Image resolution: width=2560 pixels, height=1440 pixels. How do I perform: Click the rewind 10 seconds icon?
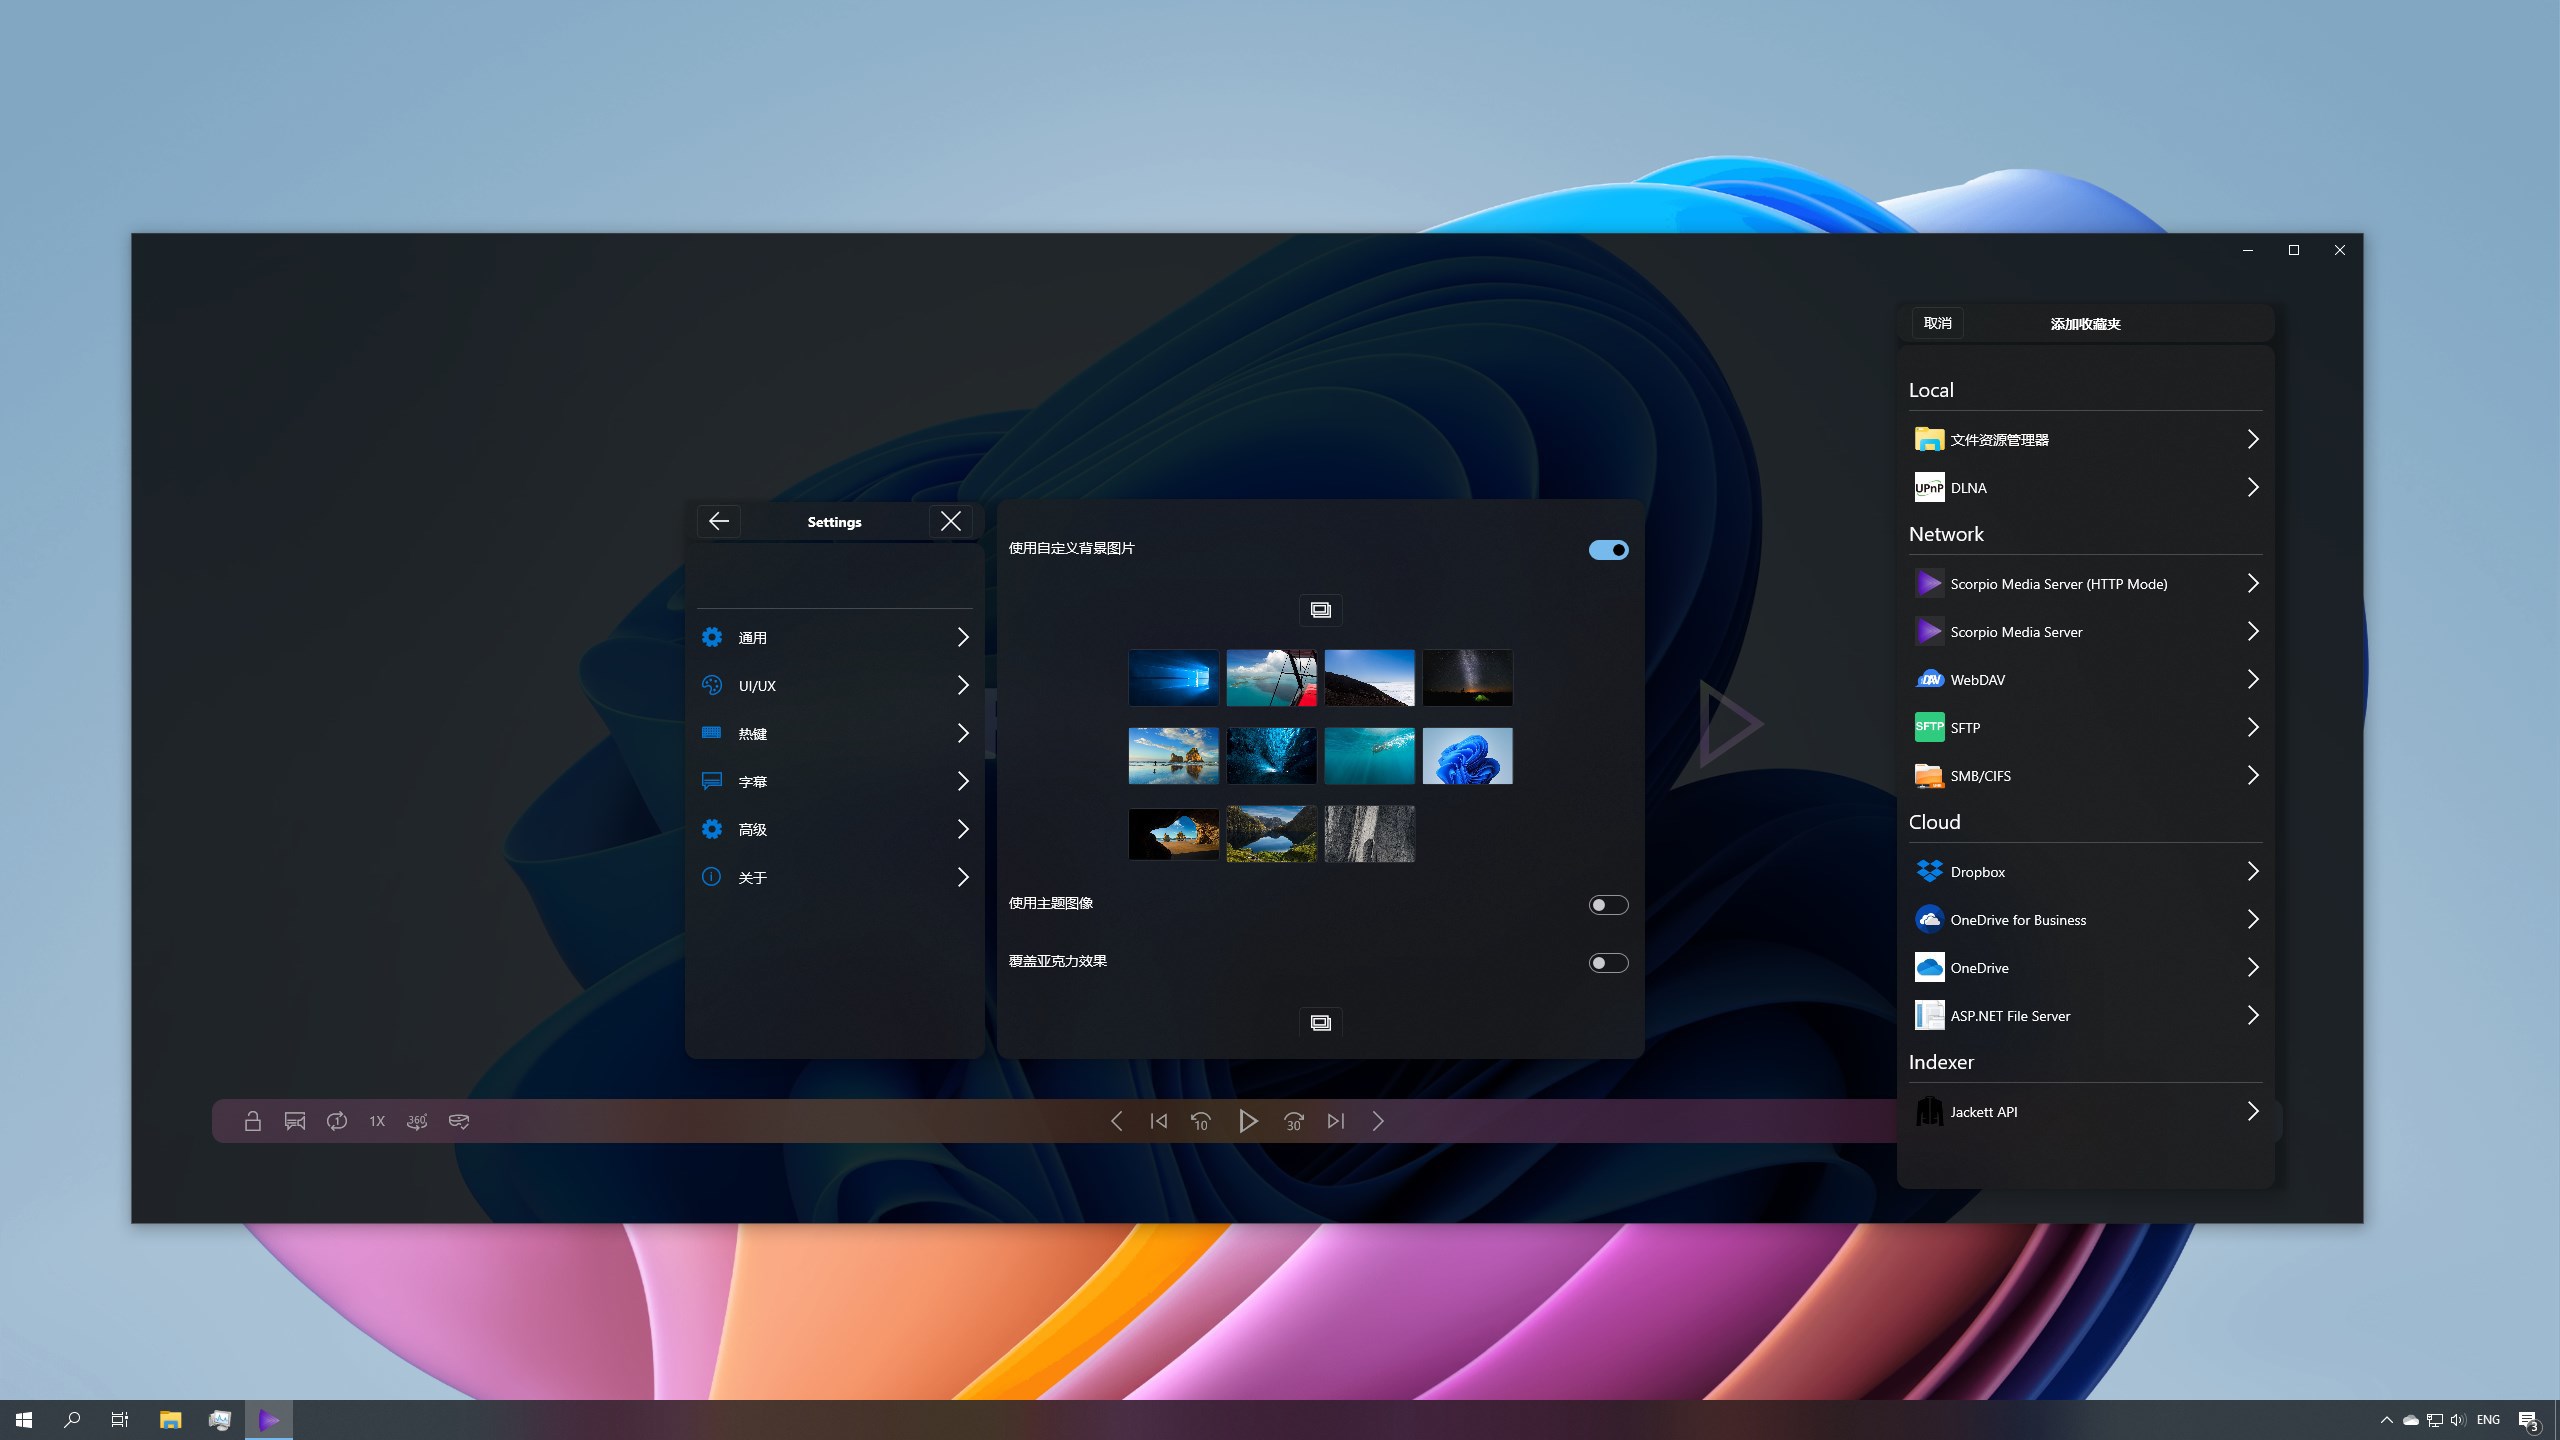[1201, 1121]
